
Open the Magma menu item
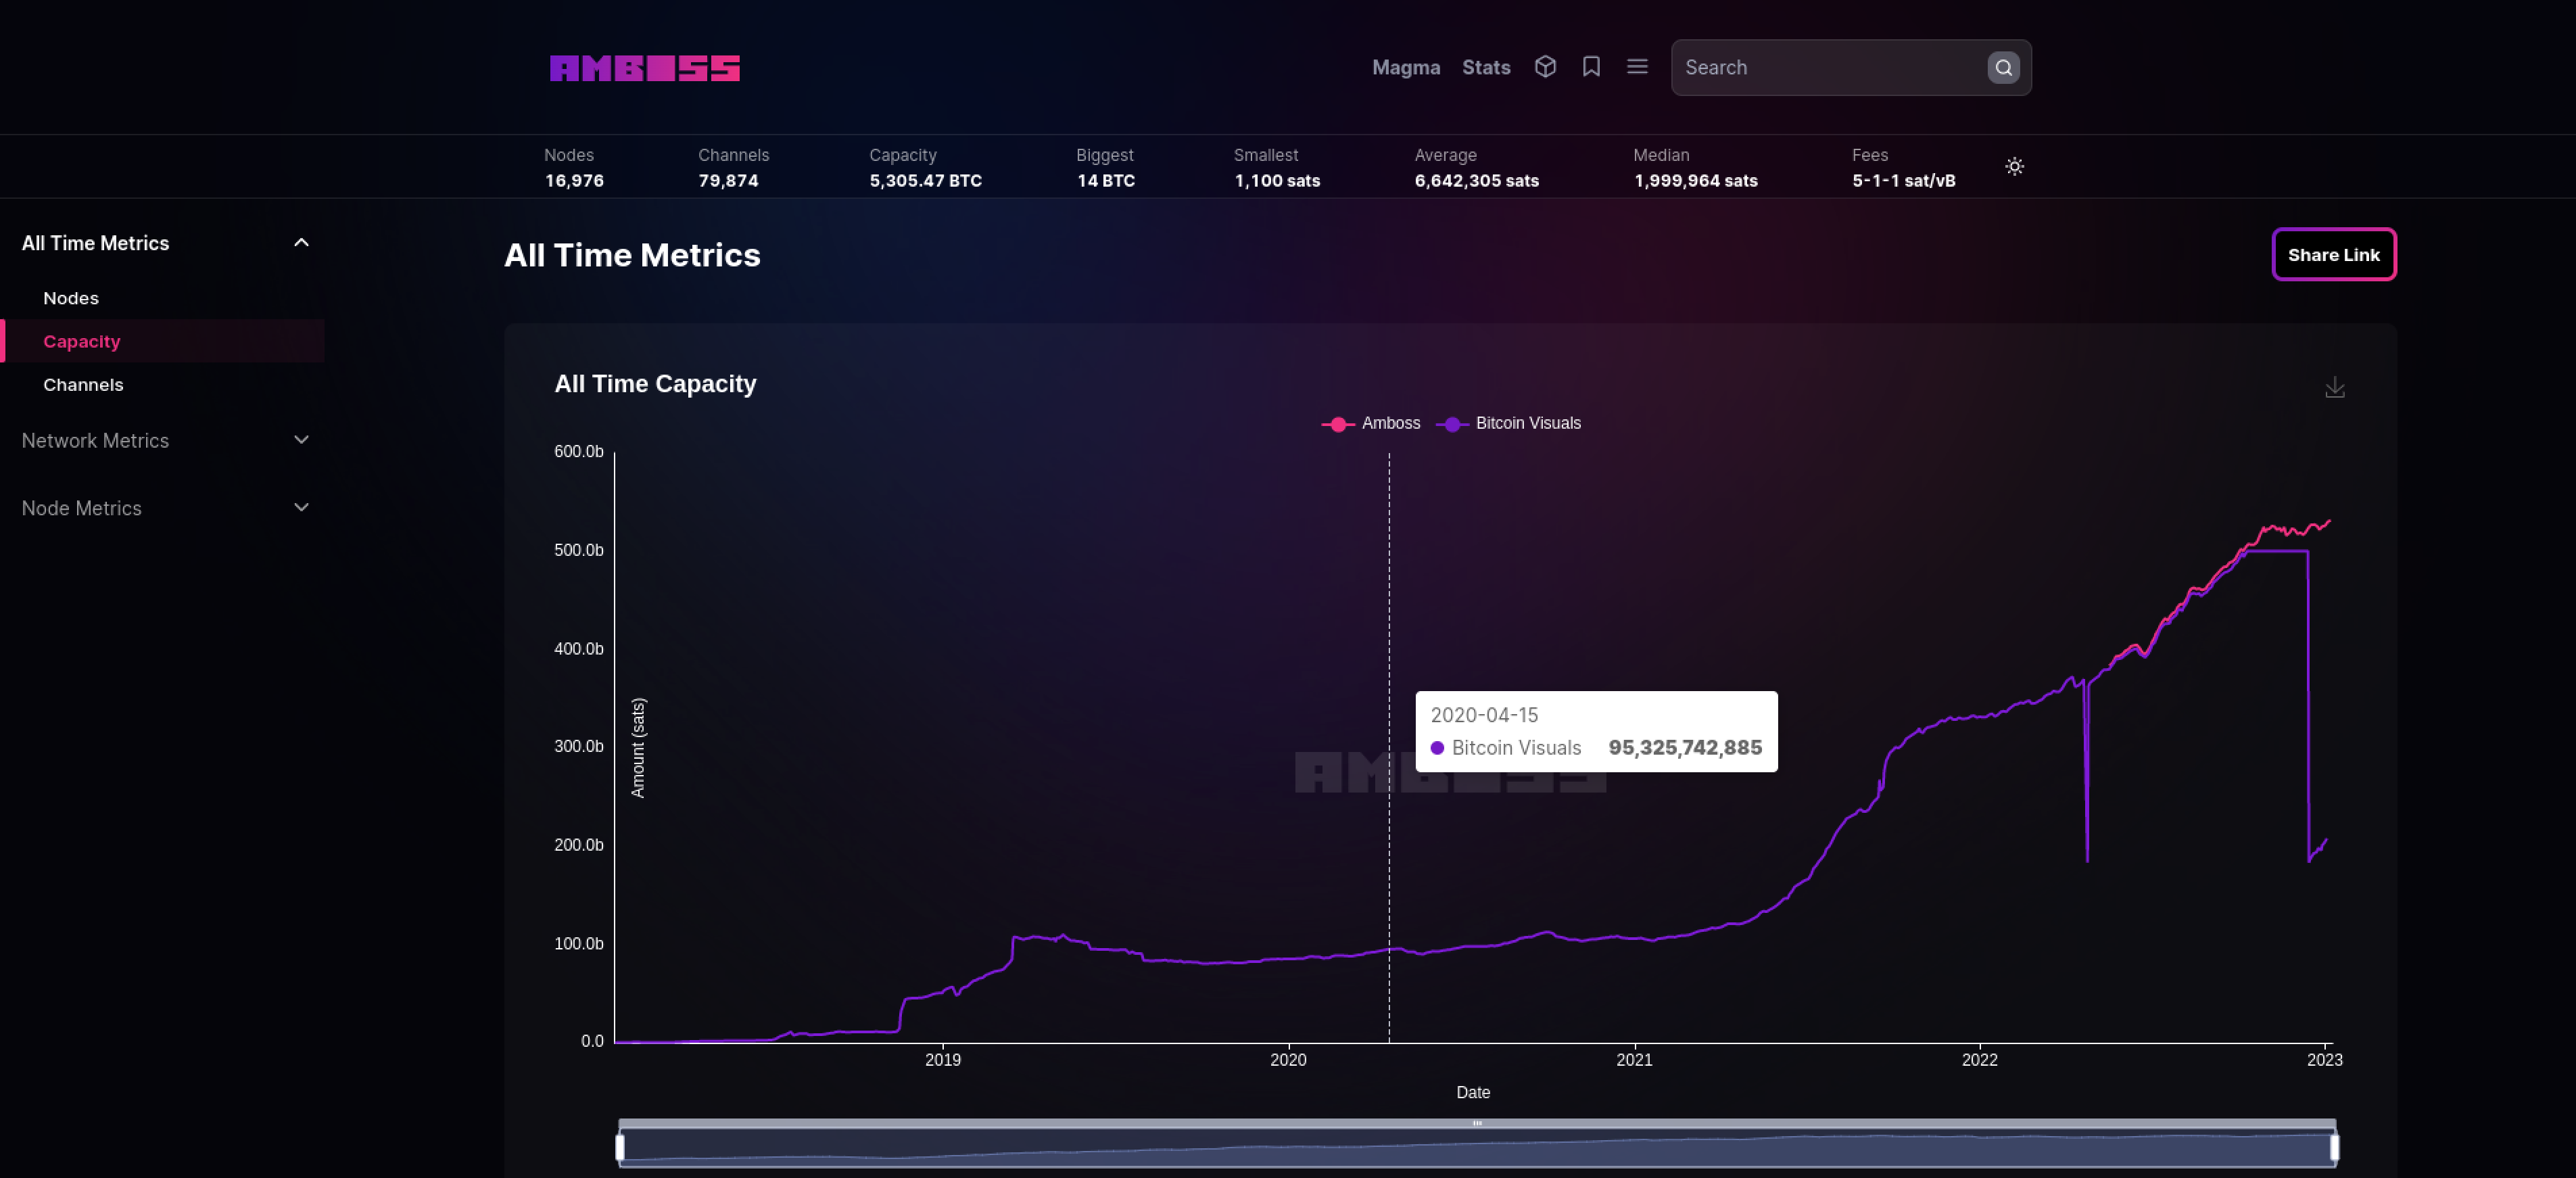pos(1405,68)
